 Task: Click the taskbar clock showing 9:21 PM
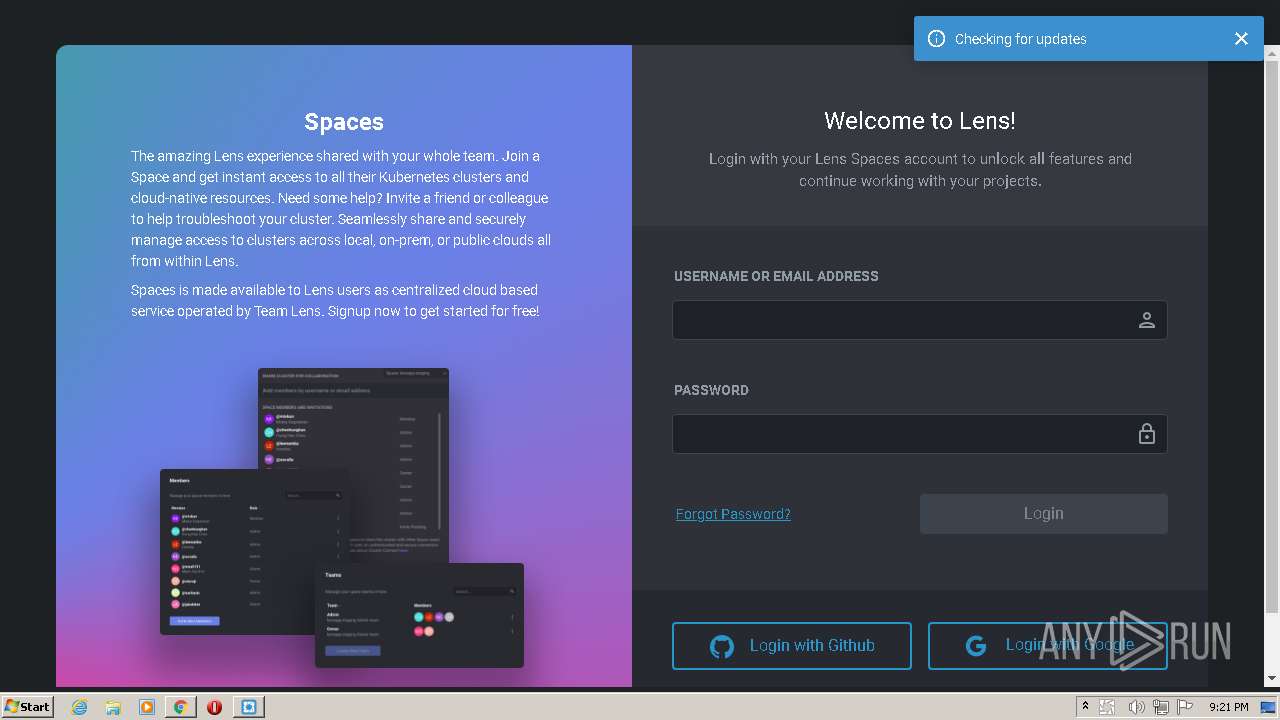pyautogui.click(x=1228, y=707)
